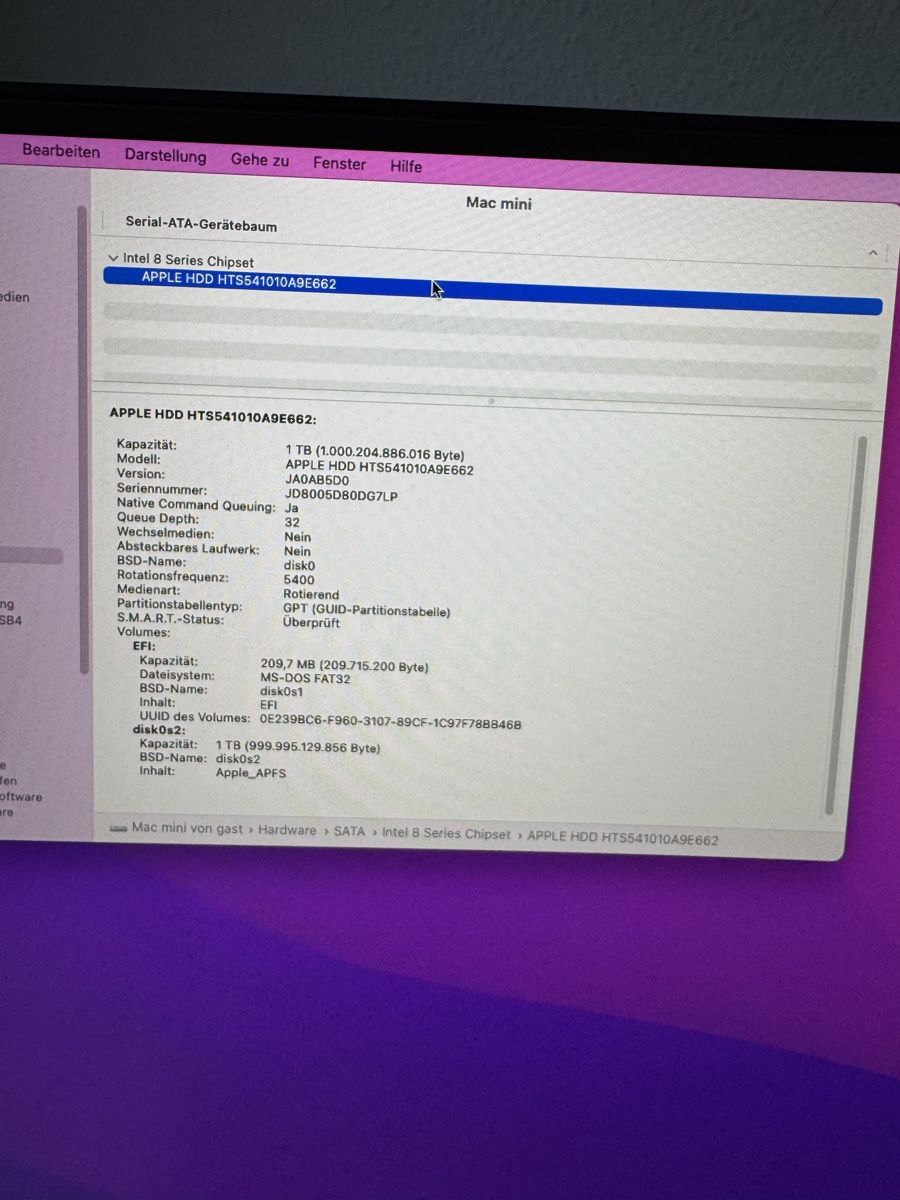Select Intel 8 Series Chipset tree row

(x=188, y=261)
